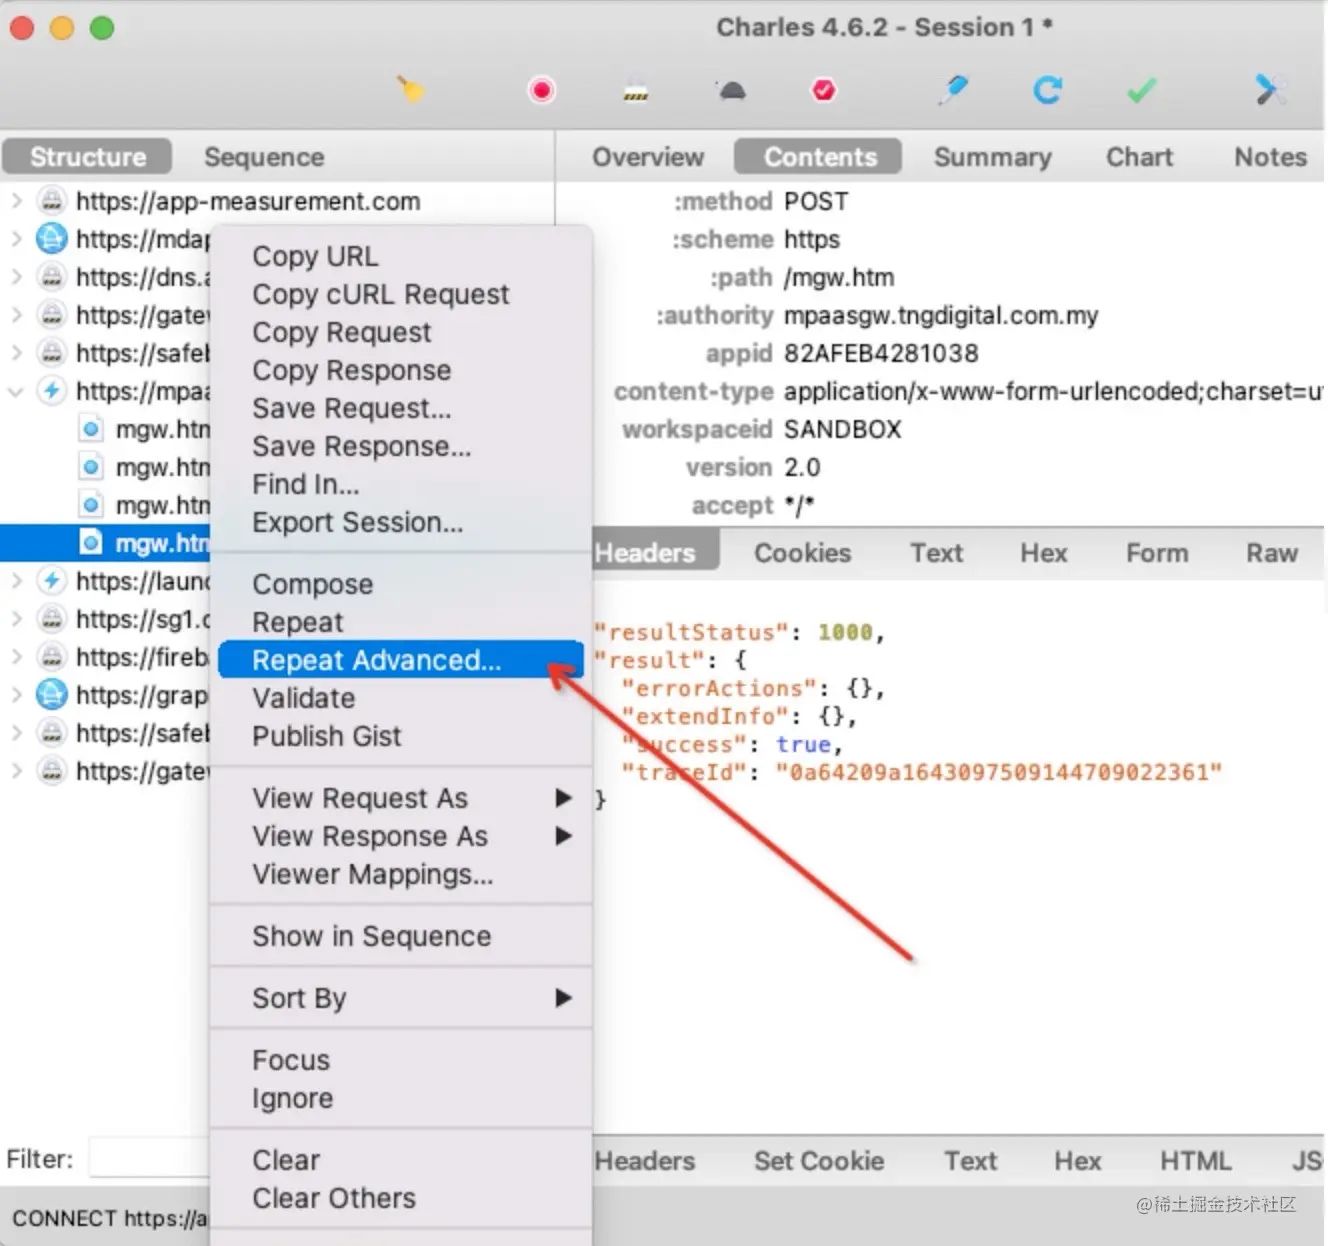
Task: Select the Cookies request tab
Action: tap(802, 553)
